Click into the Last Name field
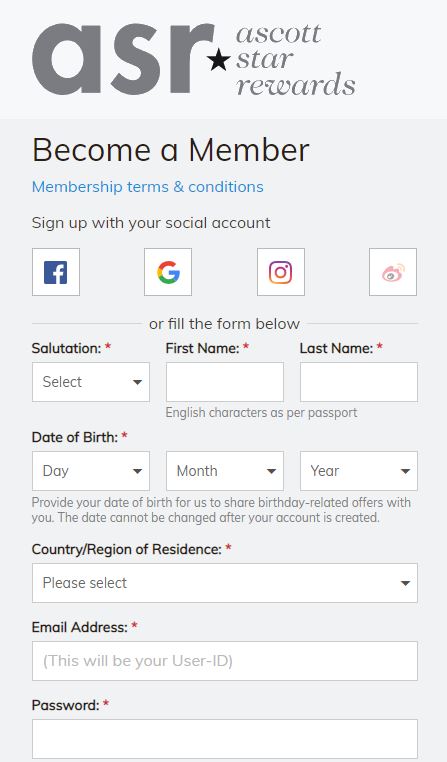Image resolution: width=447 pixels, height=762 pixels. point(359,382)
